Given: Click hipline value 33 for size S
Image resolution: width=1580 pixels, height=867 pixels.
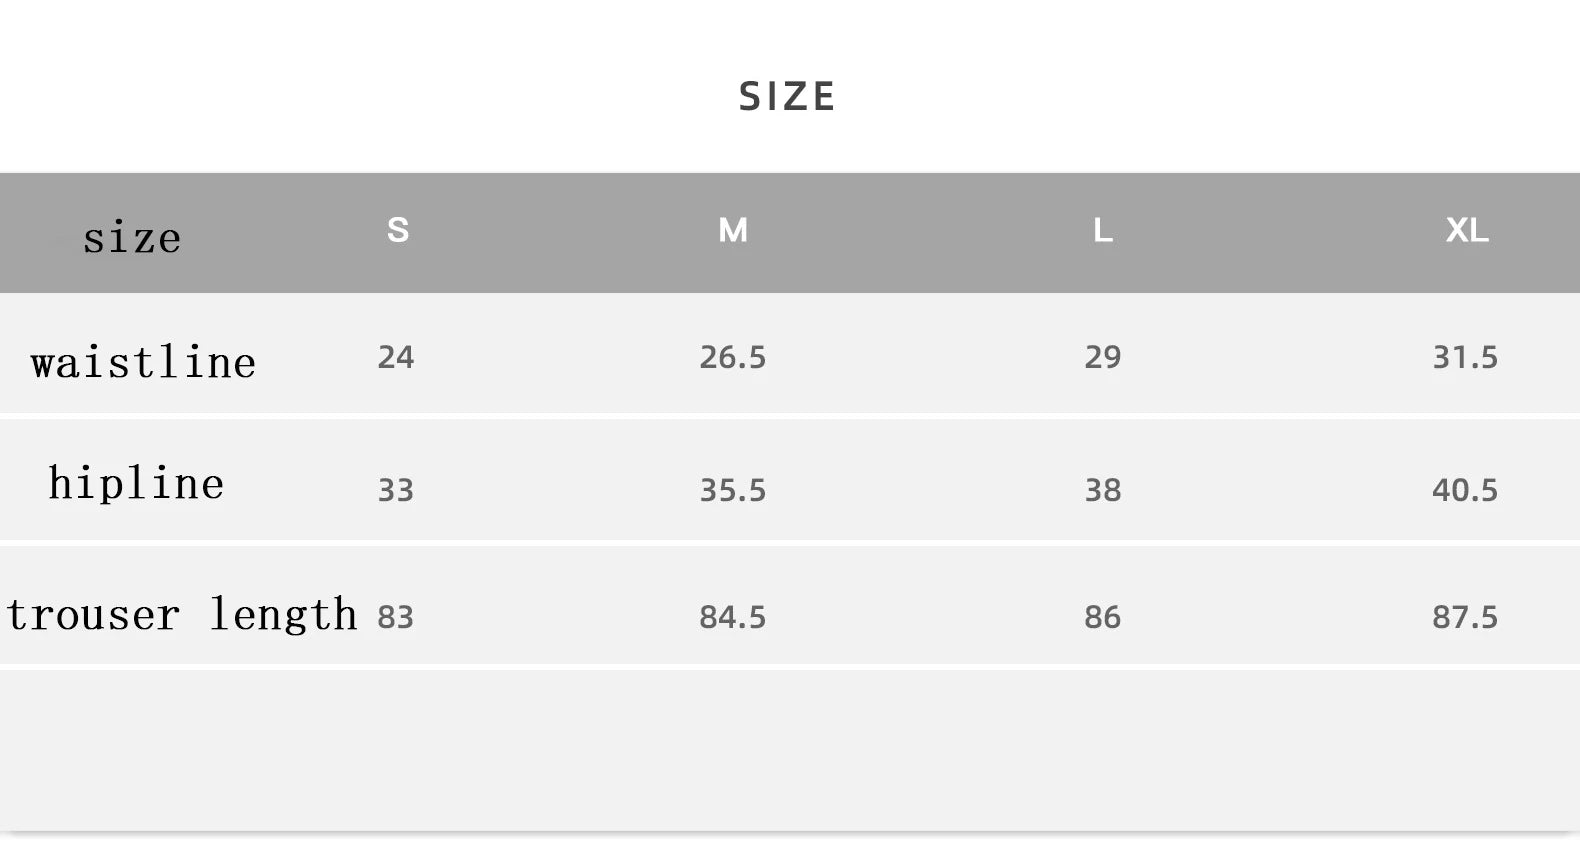Looking at the screenshot, I should point(396,490).
